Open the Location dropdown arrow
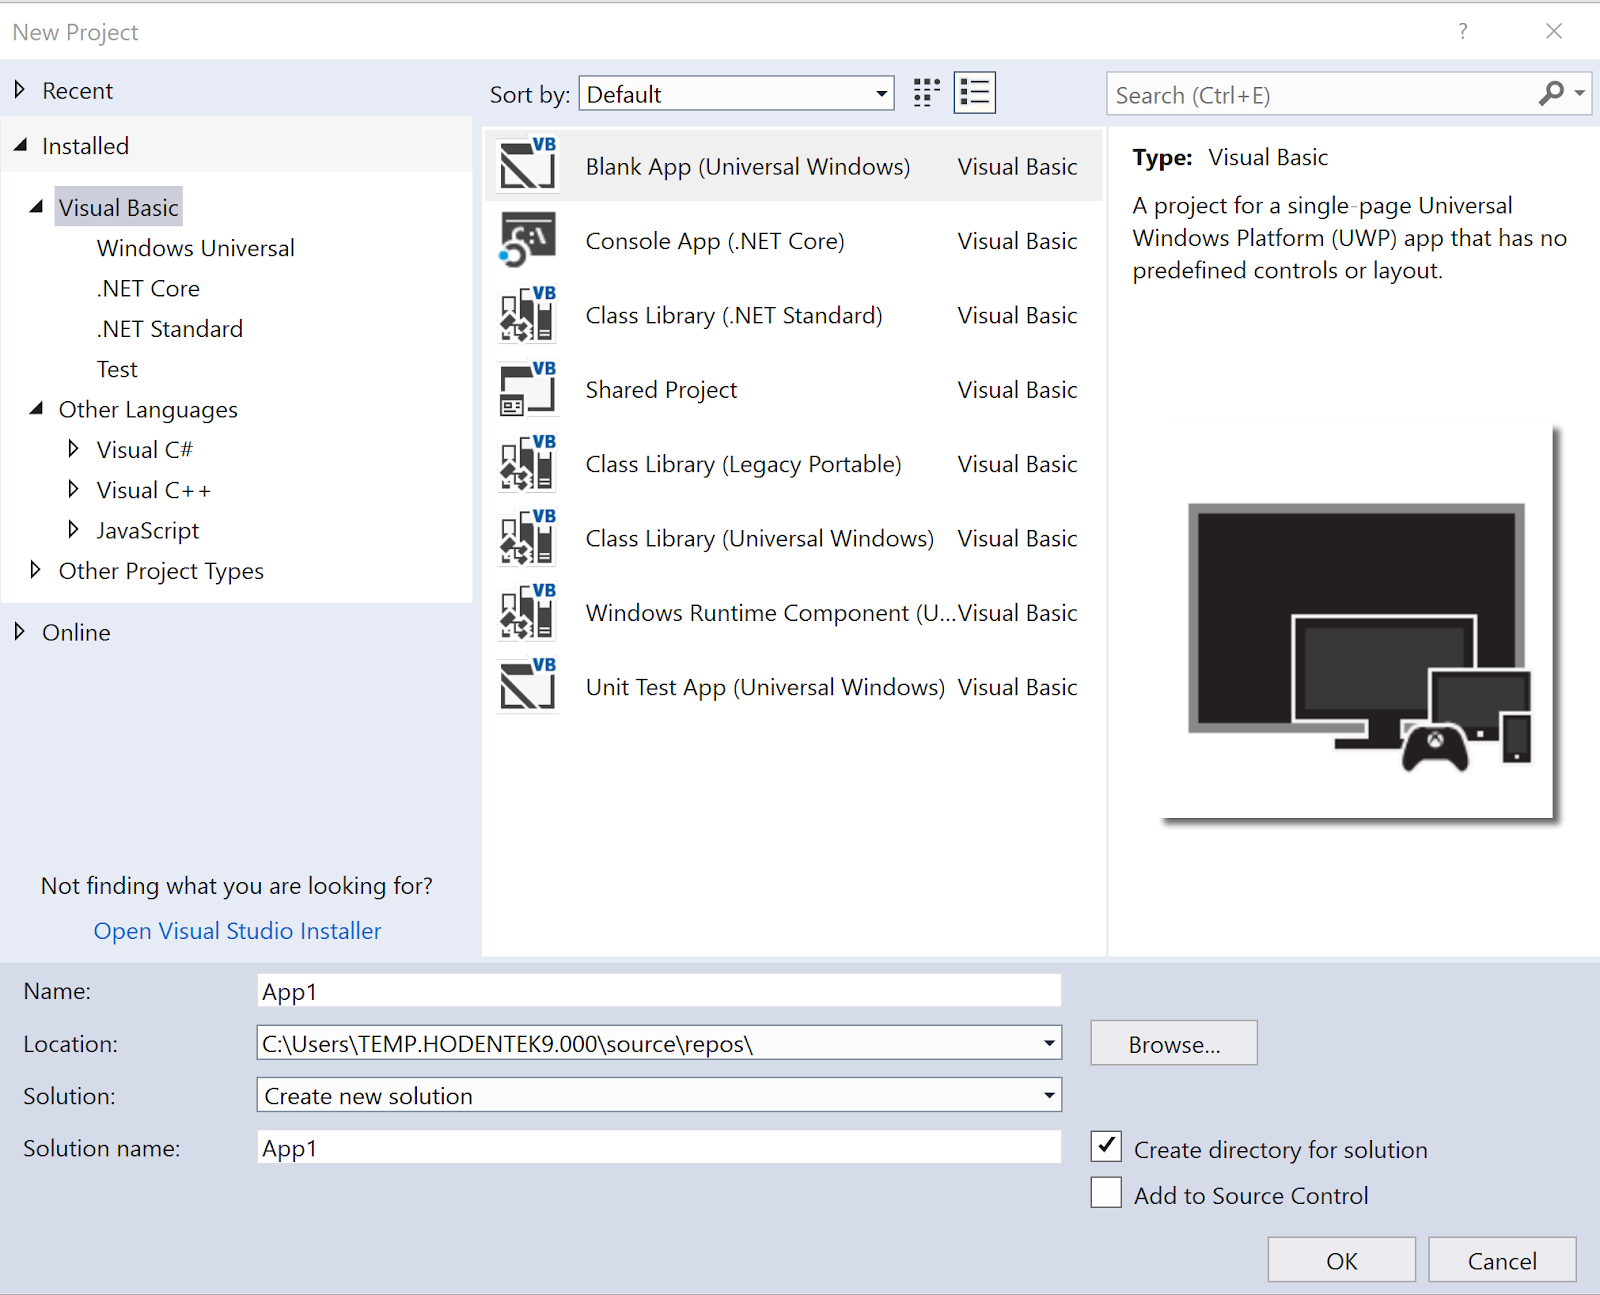The width and height of the screenshot is (1600, 1295). point(1048,1043)
